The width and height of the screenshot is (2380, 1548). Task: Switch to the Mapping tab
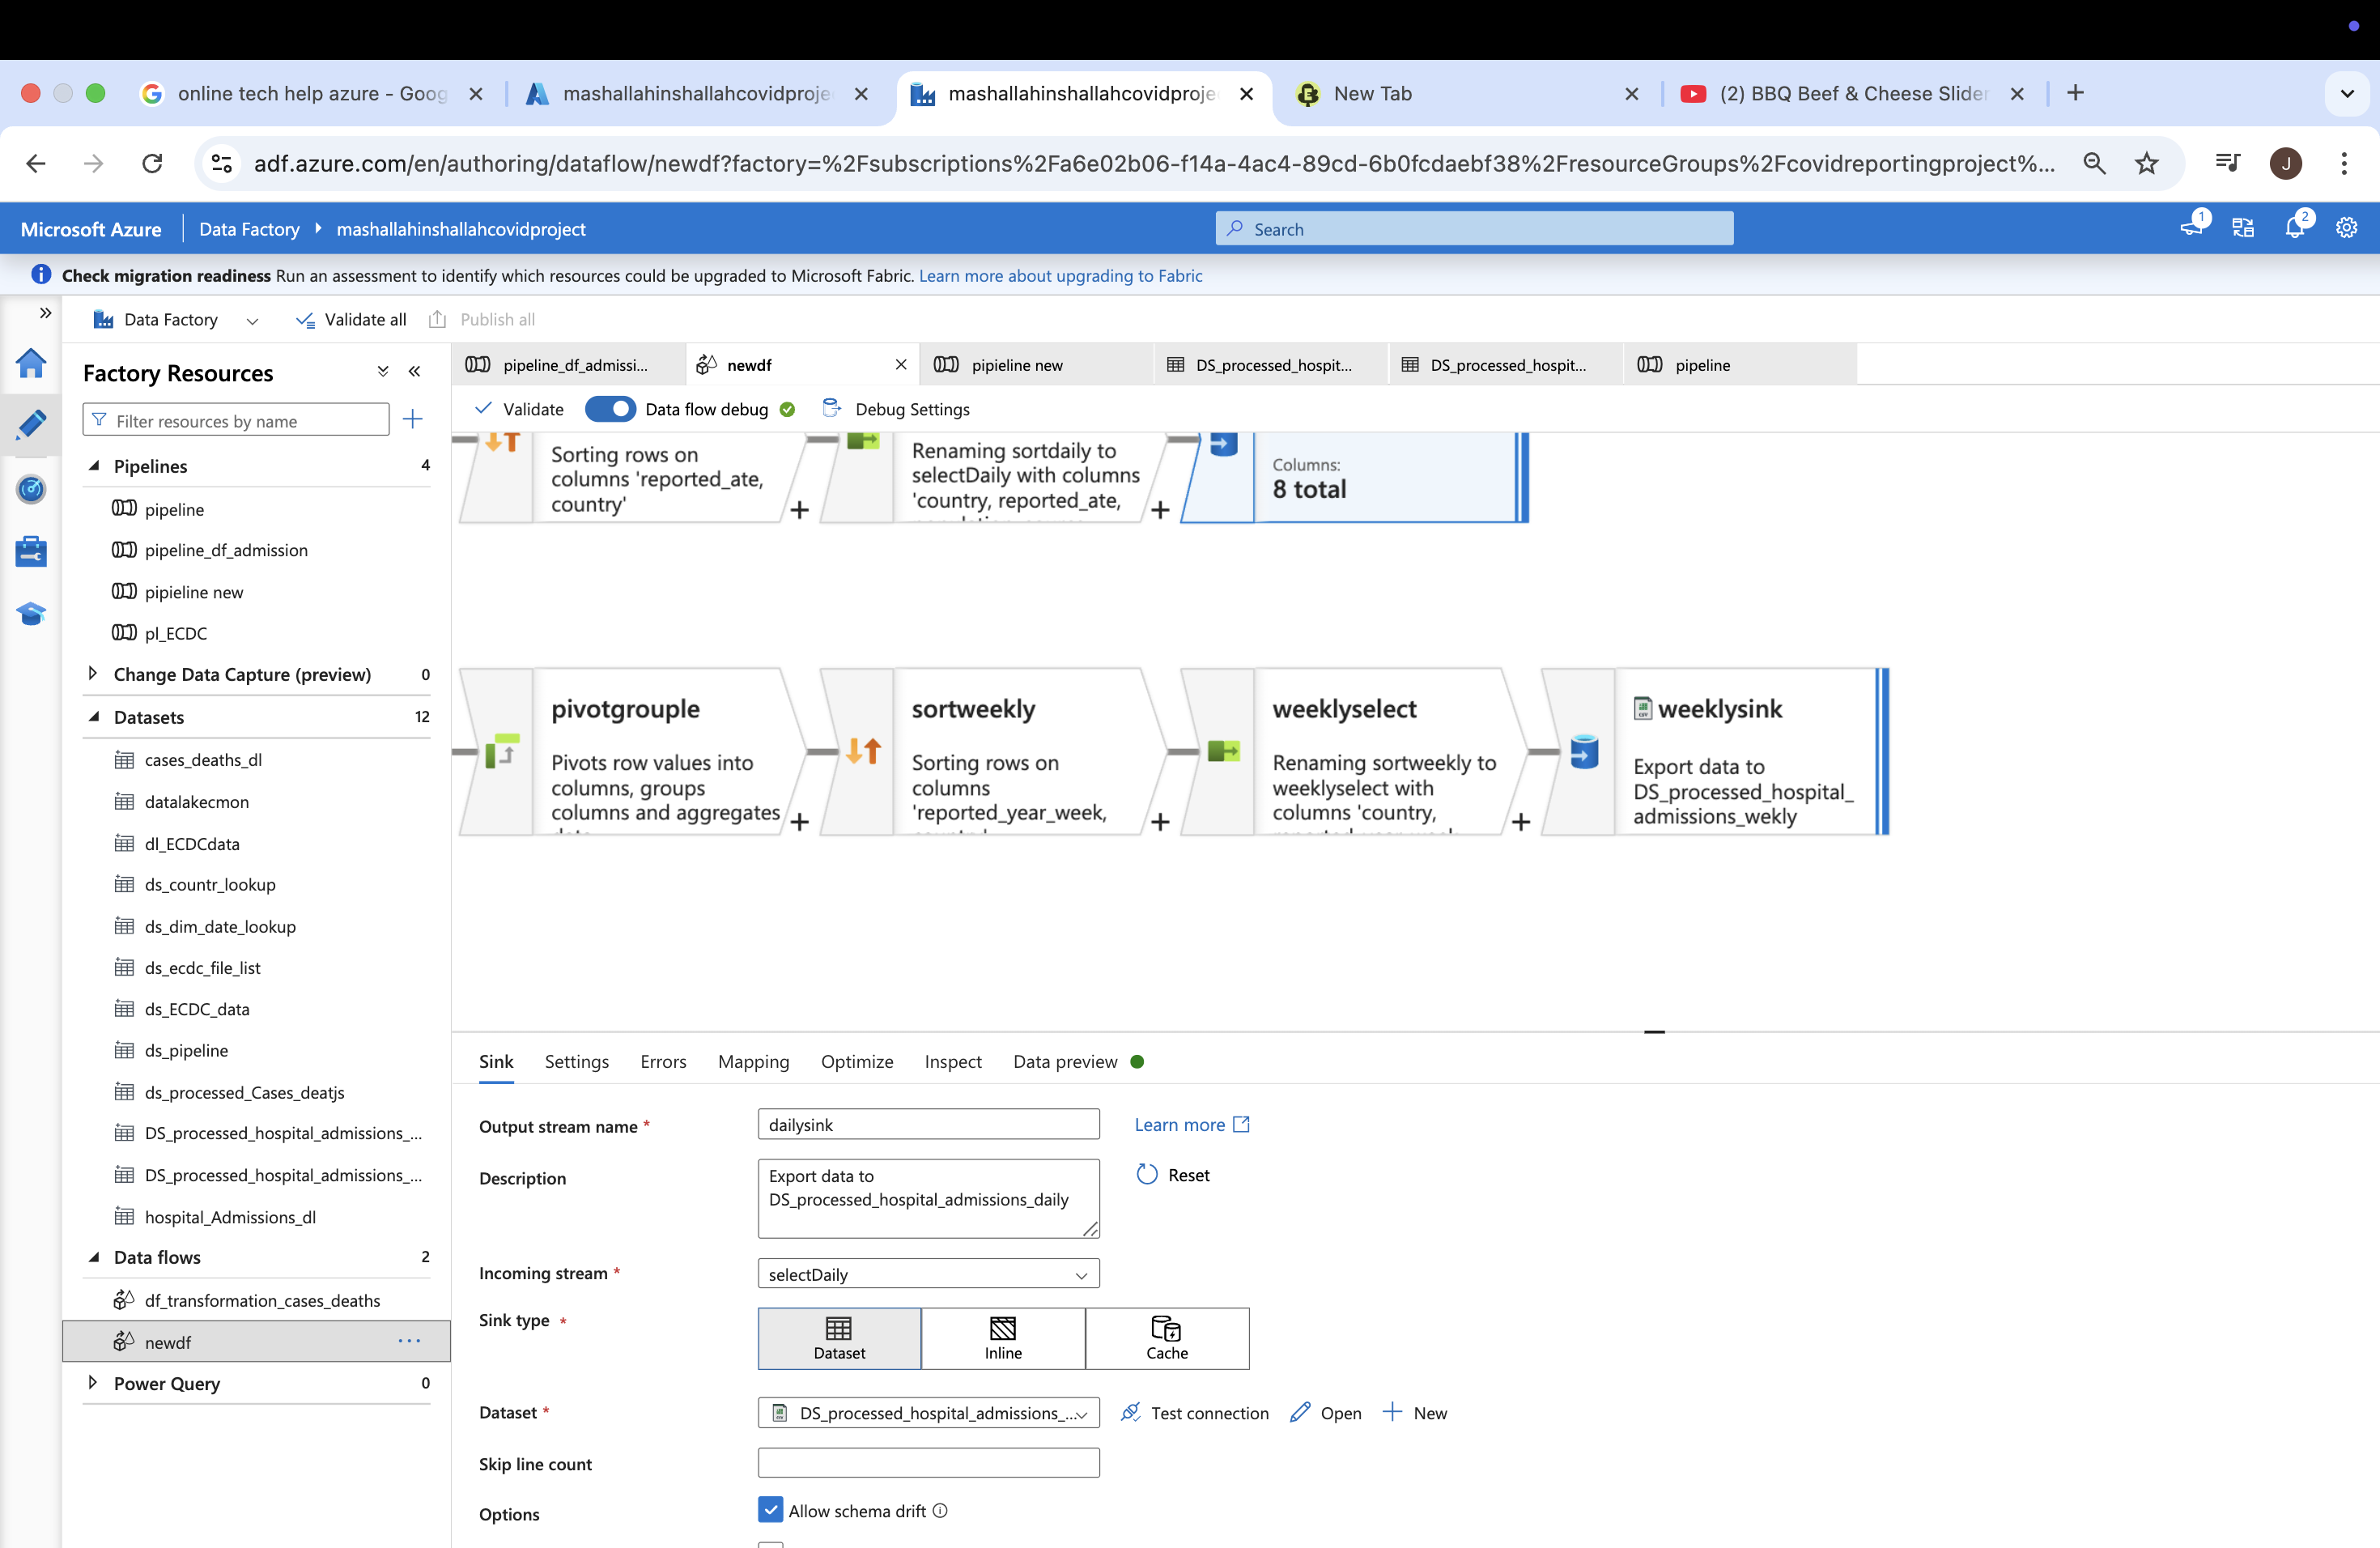753,1061
